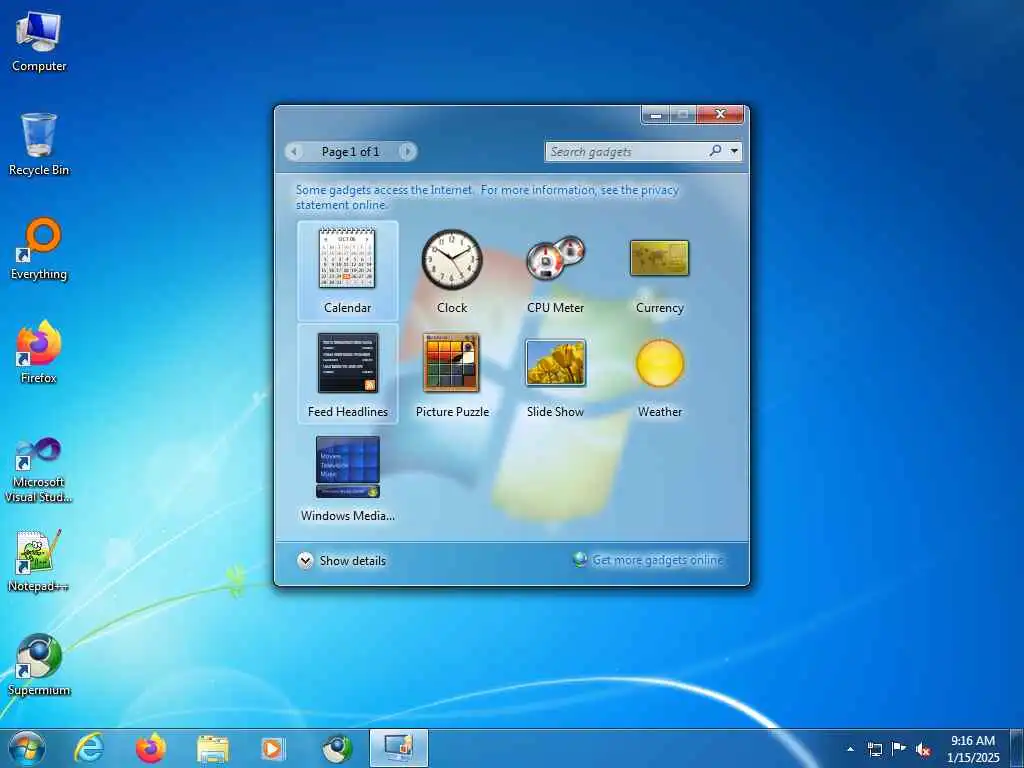This screenshot has height=768, width=1024.
Task: Select the Feed Headlines gadget
Action: tap(347, 374)
